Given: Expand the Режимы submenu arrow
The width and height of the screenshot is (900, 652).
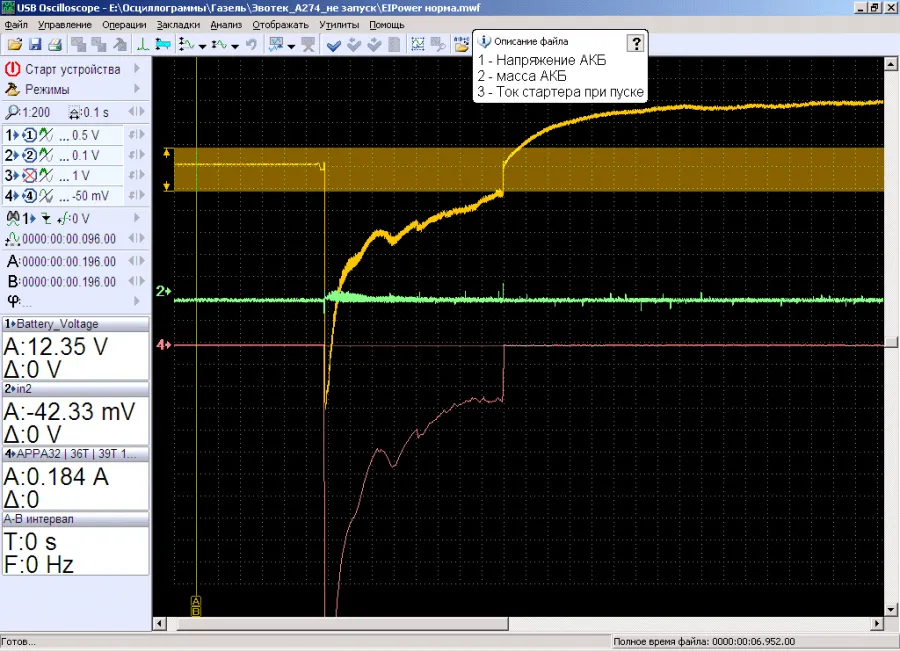Looking at the screenshot, I should [x=137, y=88].
